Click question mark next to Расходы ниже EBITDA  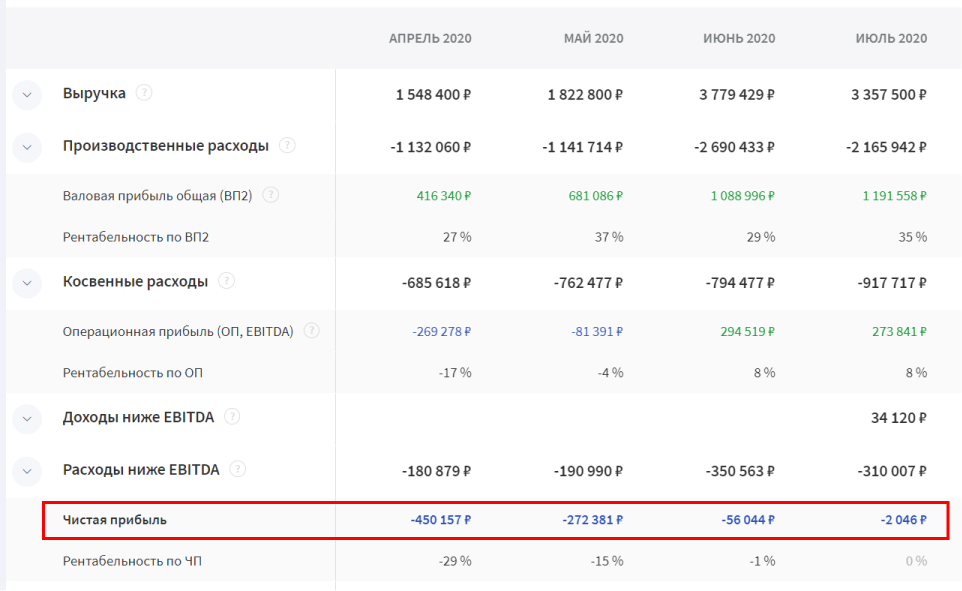237,470
